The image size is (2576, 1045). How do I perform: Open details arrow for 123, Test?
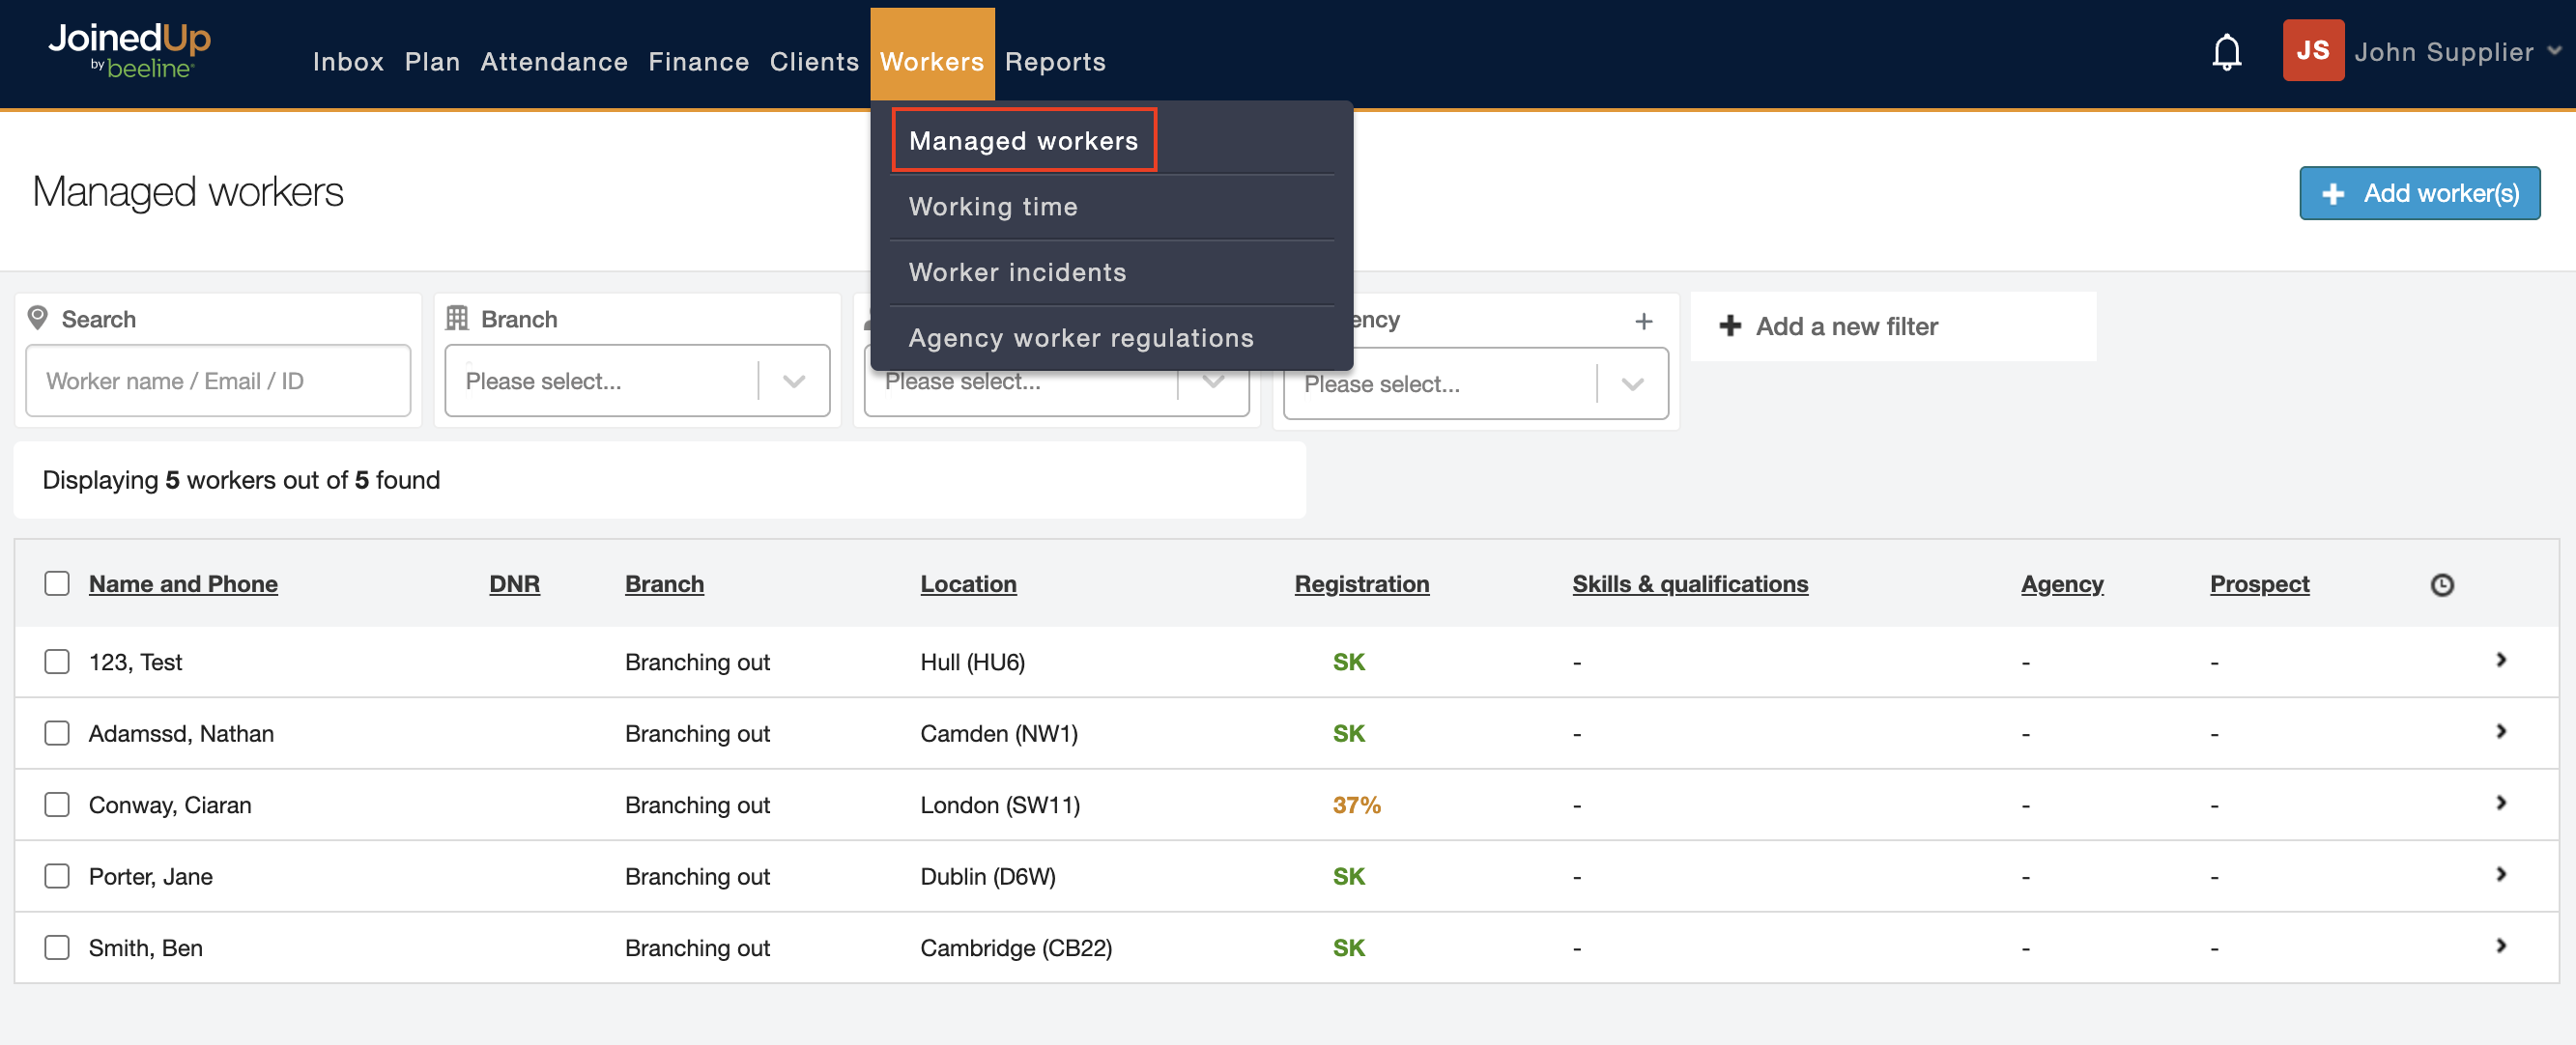[2500, 660]
